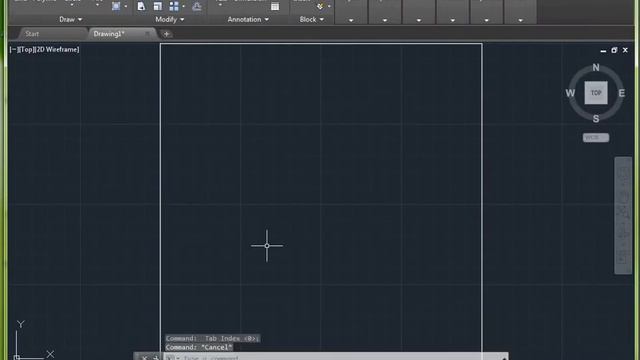Click the top icon in the navigation bar
This screenshot has width=640, height=360.
623,171
